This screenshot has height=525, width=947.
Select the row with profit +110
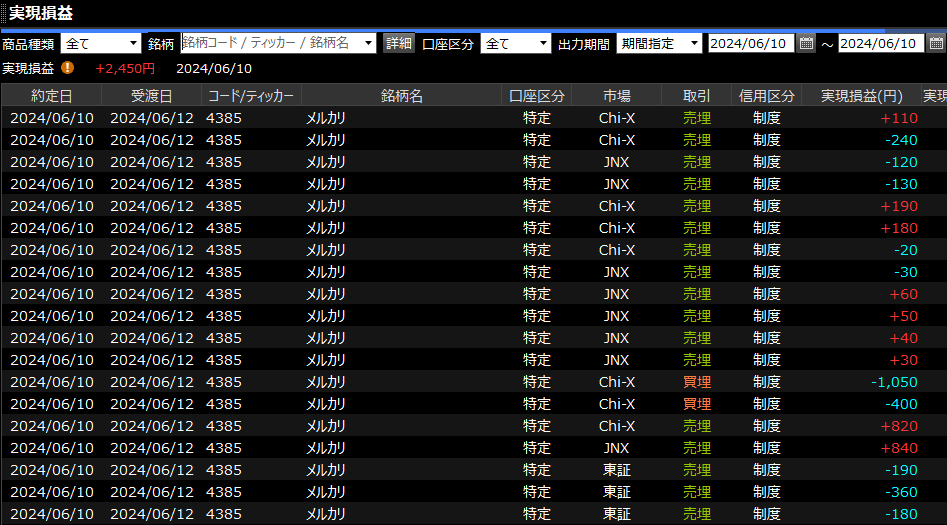(x=474, y=118)
